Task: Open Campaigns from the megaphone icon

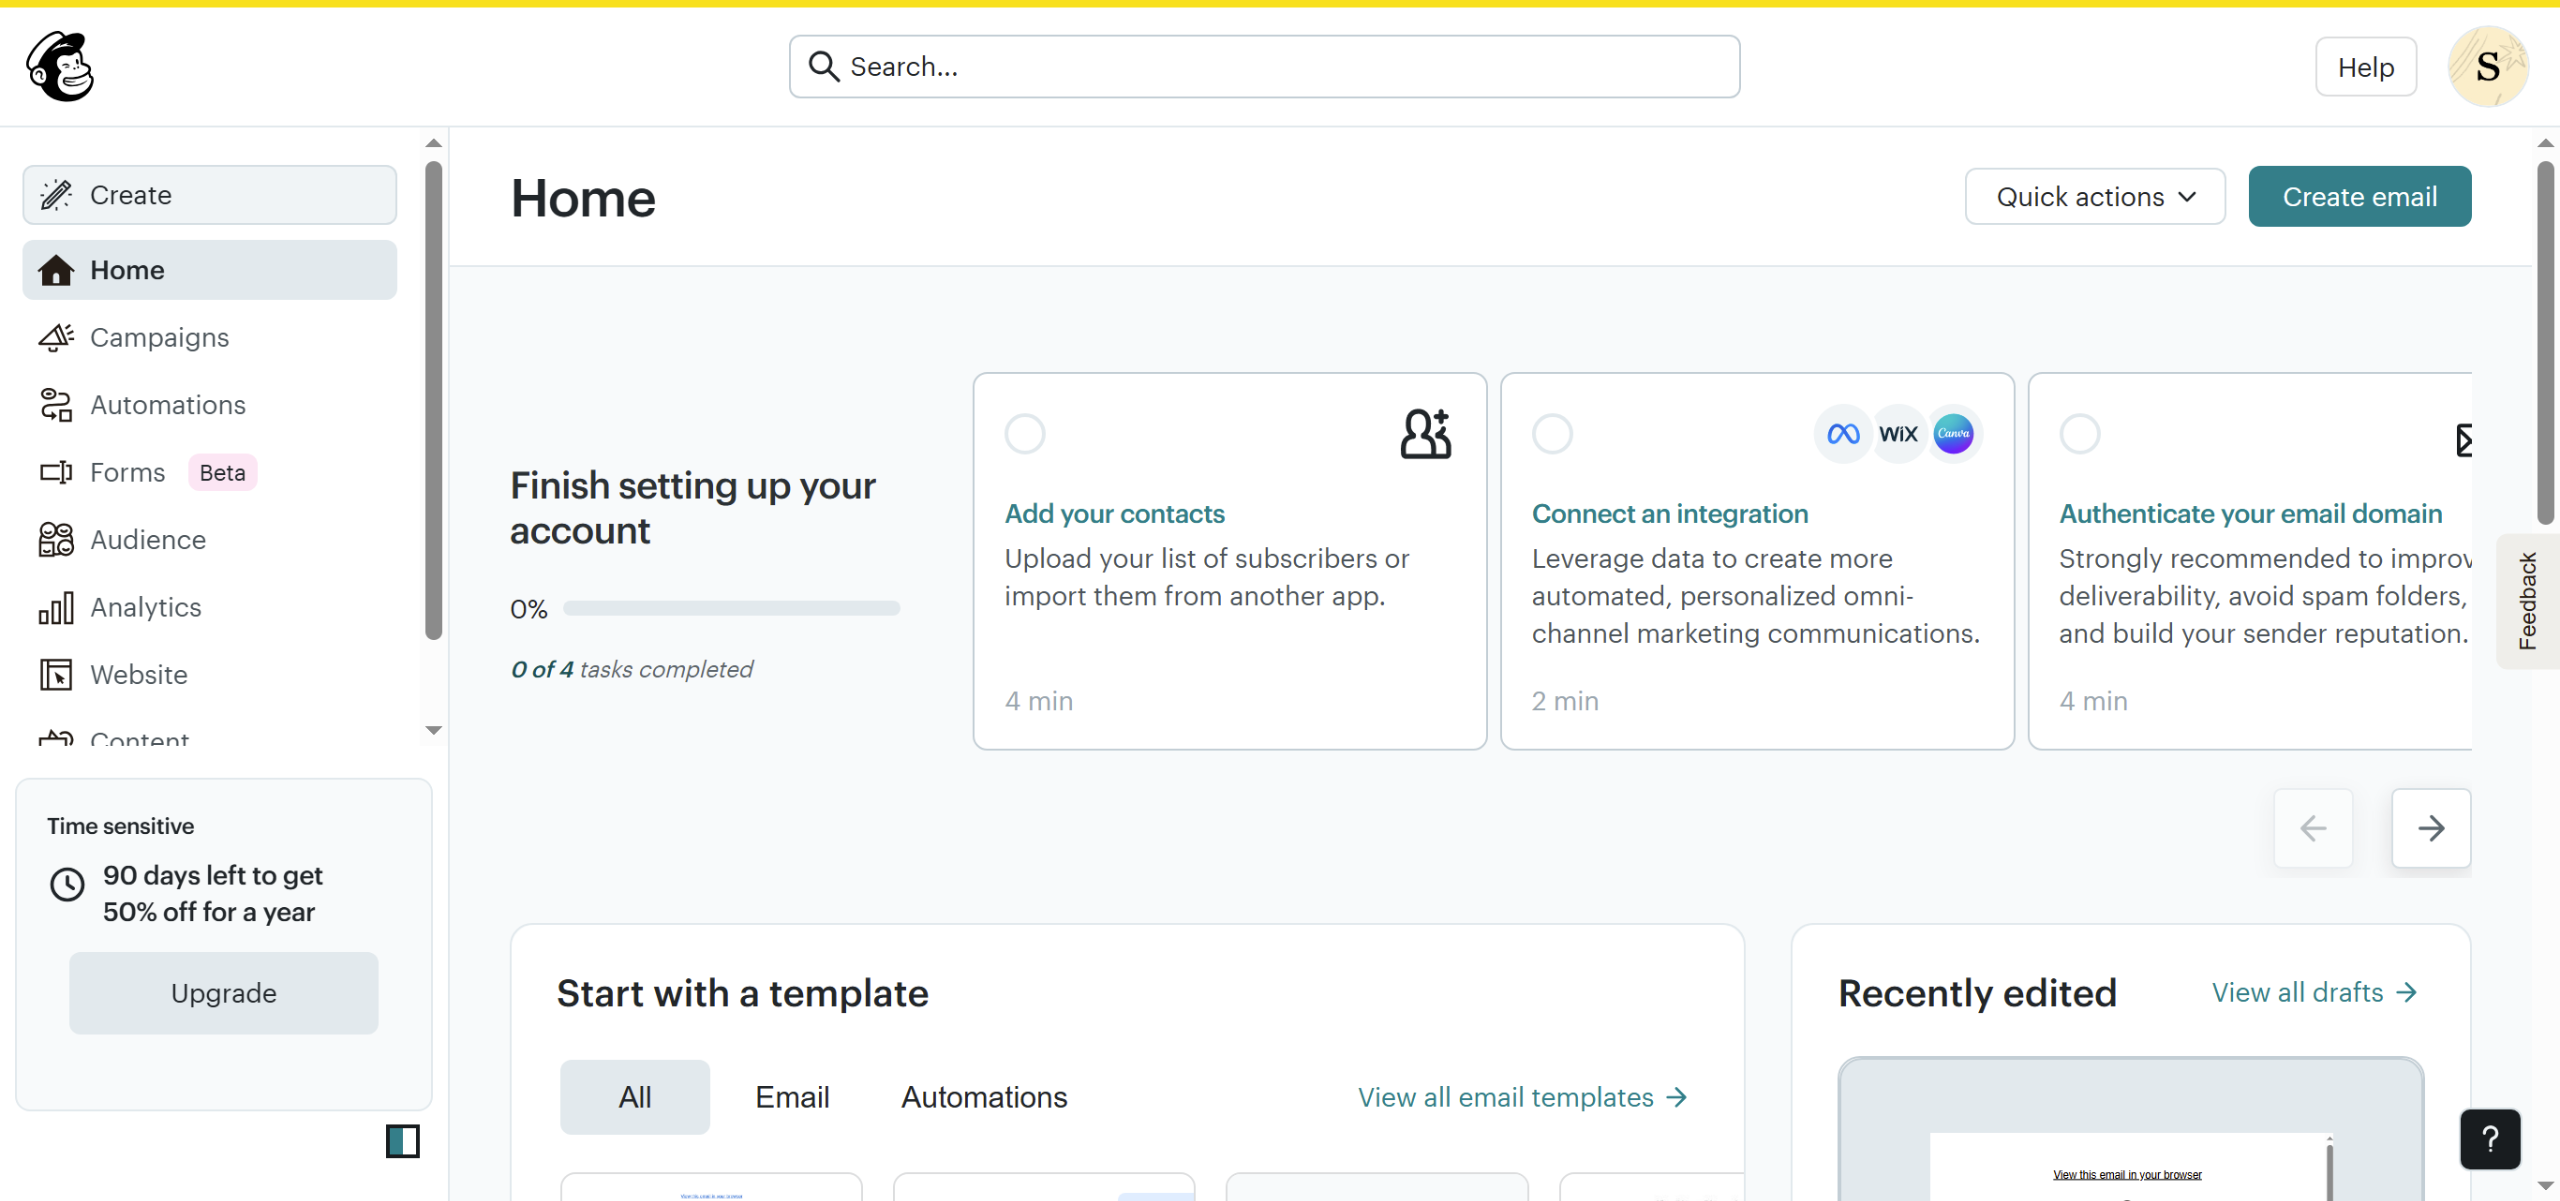Action: pyautogui.click(x=56, y=338)
